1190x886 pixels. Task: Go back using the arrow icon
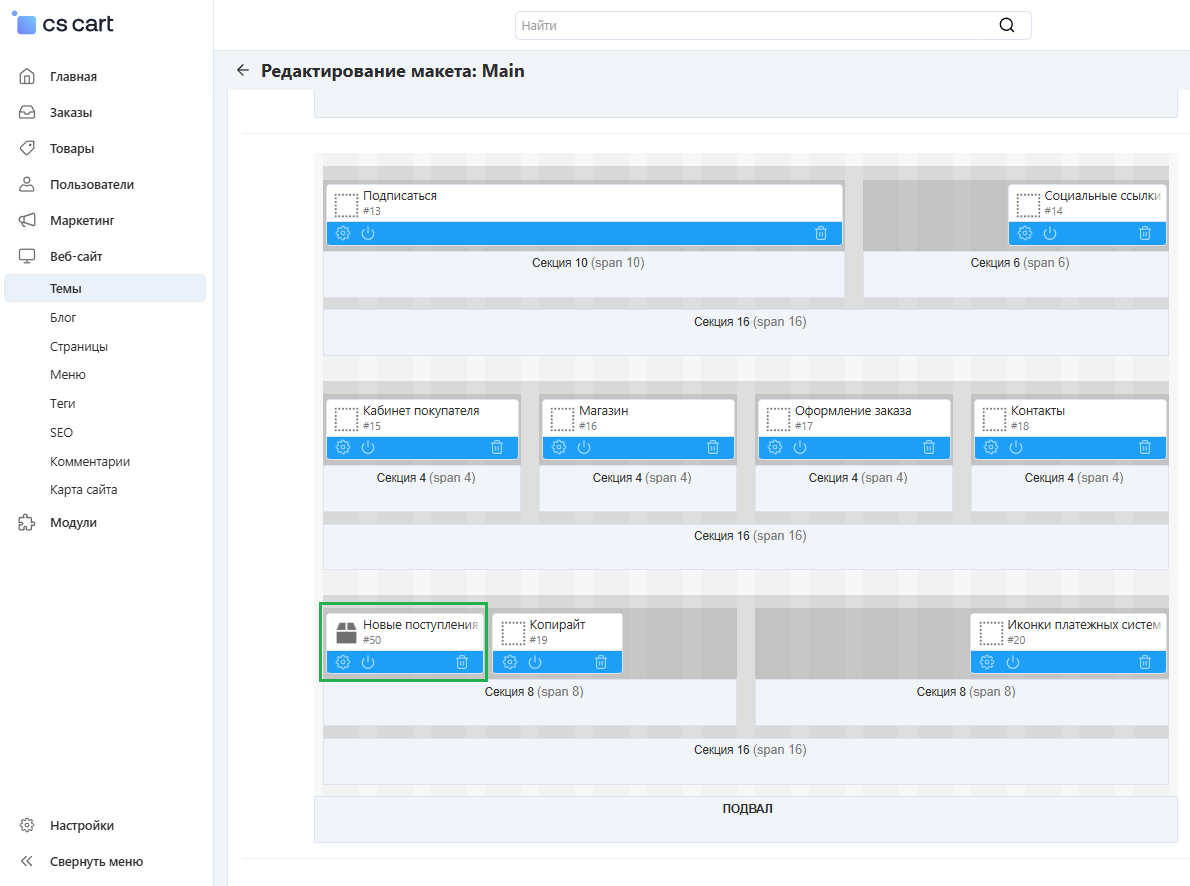point(242,71)
